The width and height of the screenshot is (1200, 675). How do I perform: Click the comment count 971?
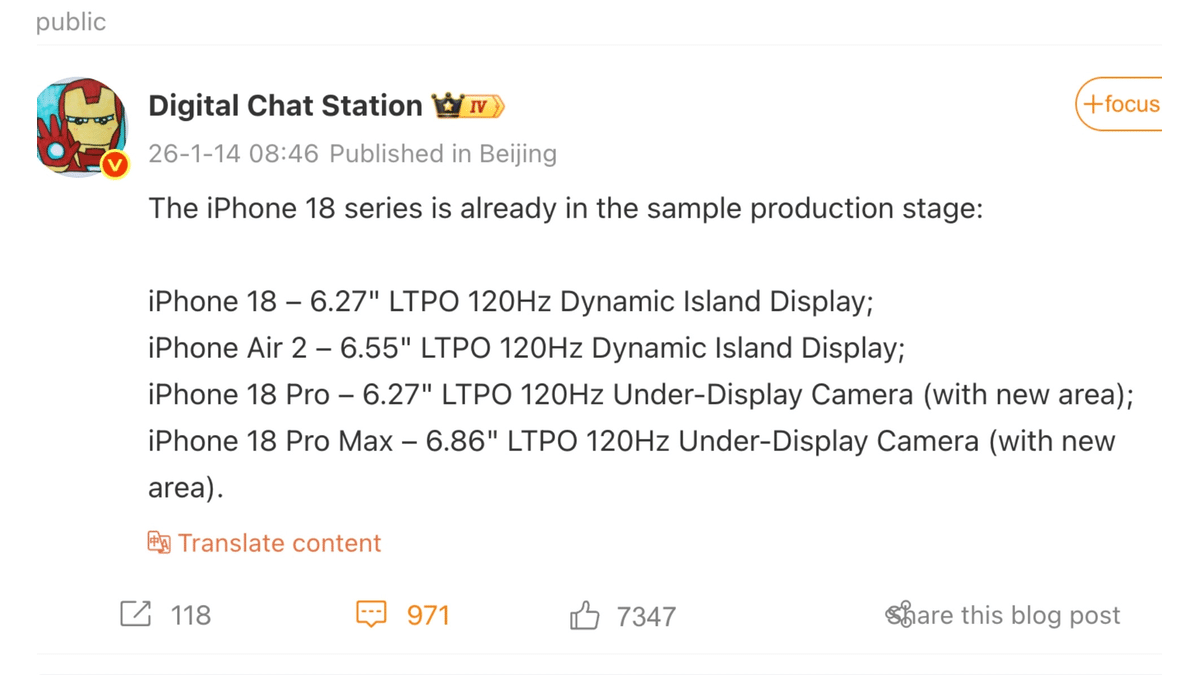(x=428, y=615)
